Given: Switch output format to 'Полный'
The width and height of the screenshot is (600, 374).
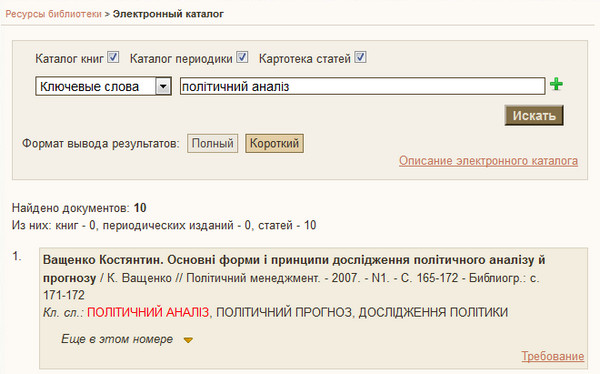Looking at the screenshot, I should (x=212, y=144).
